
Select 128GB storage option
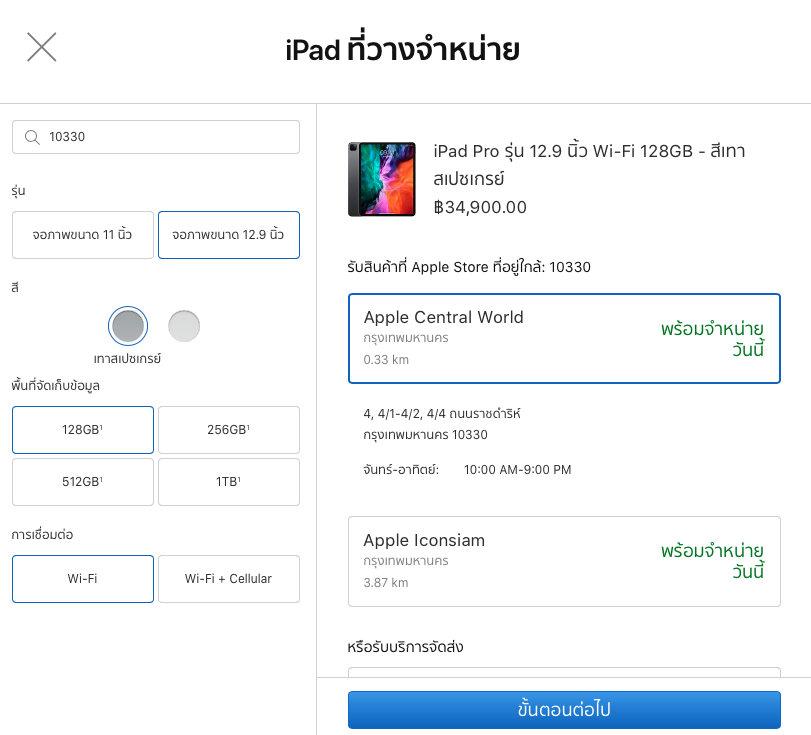point(83,430)
